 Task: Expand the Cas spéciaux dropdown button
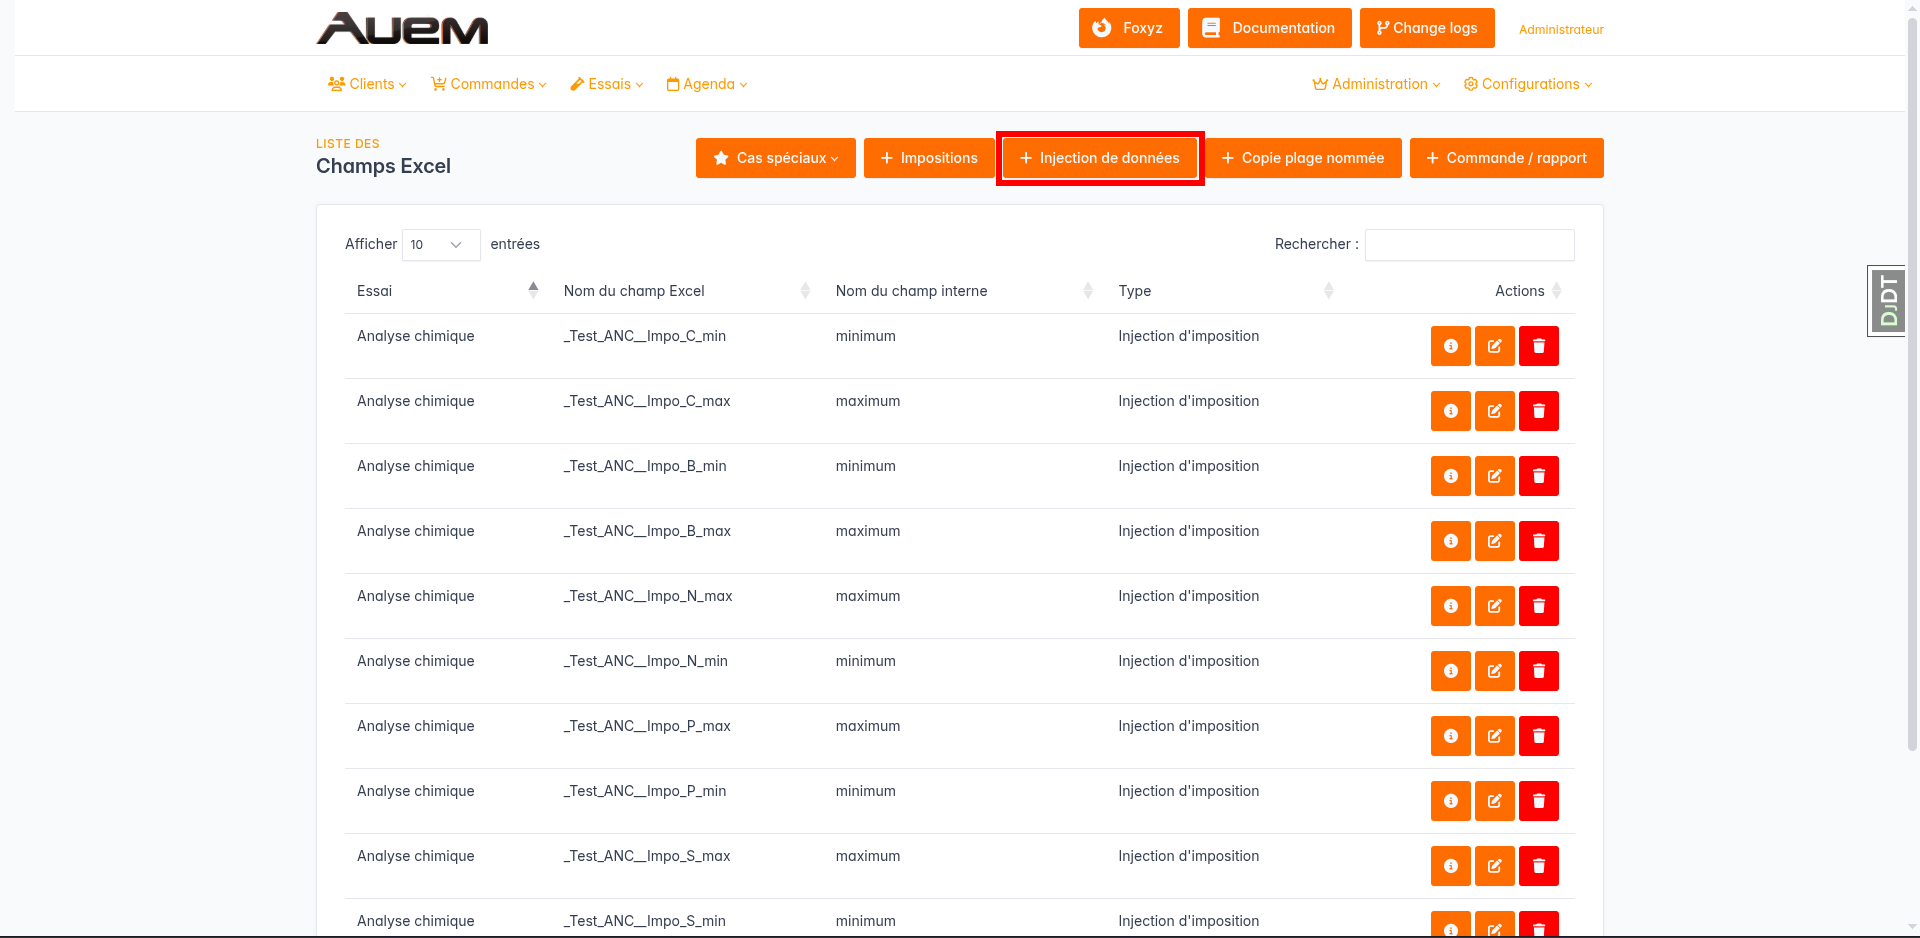[775, 158]
